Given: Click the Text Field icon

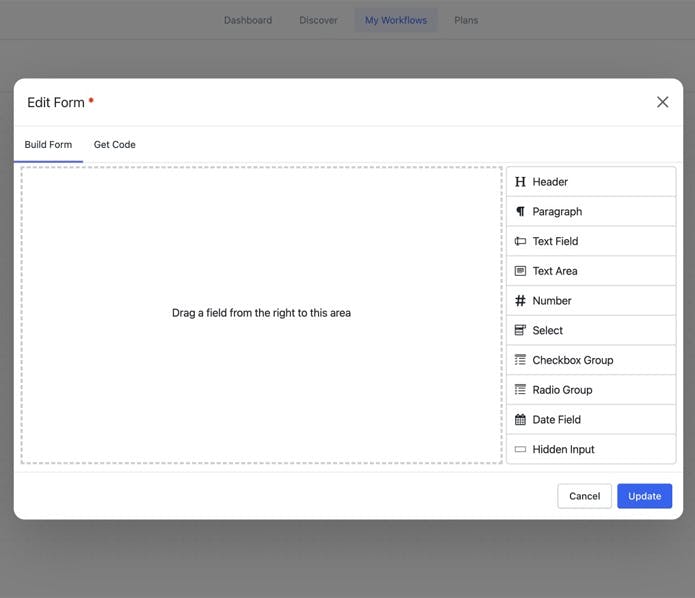Looking at the screenshot, I should 520,241.
